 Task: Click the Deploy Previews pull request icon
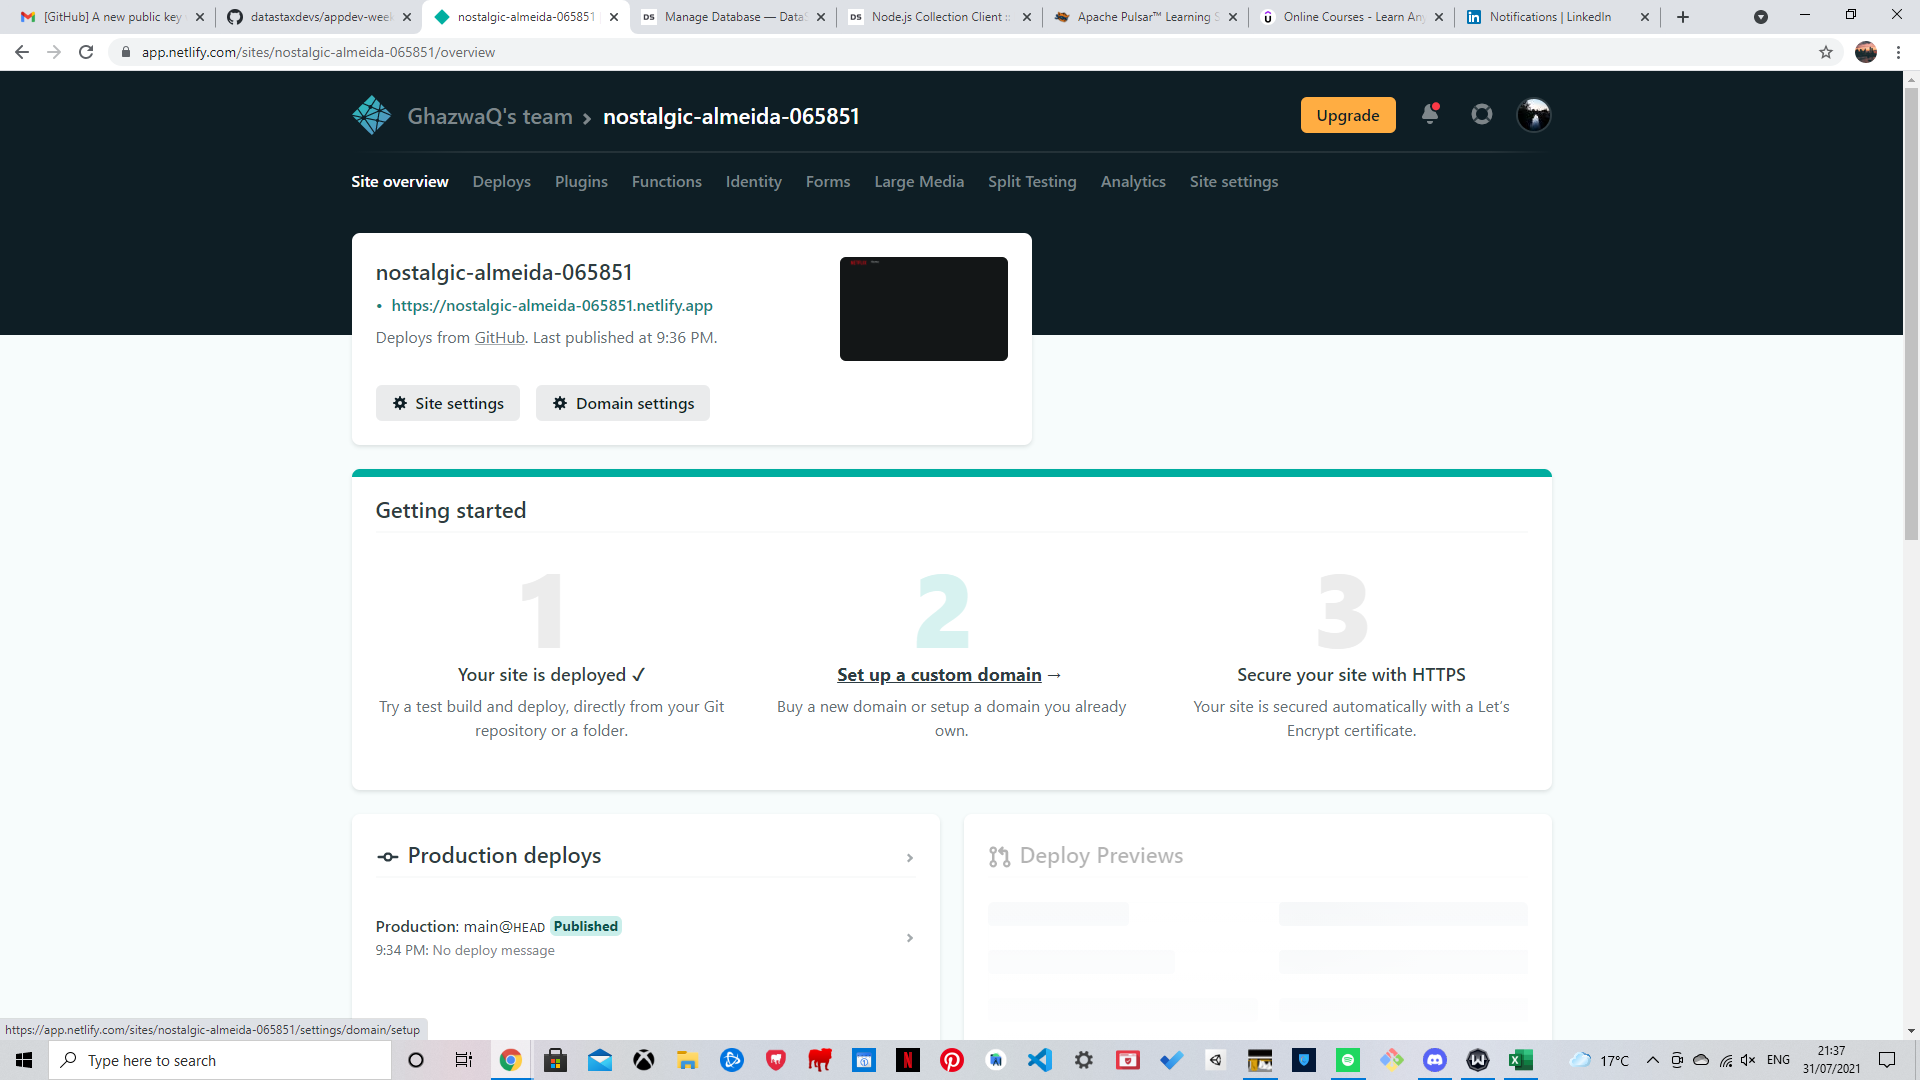point(999,857)
